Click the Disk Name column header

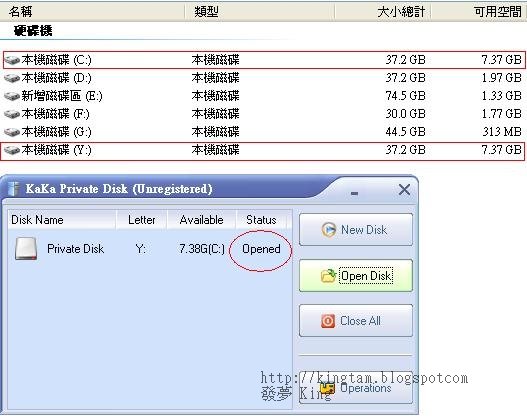(x=62, y=220)
